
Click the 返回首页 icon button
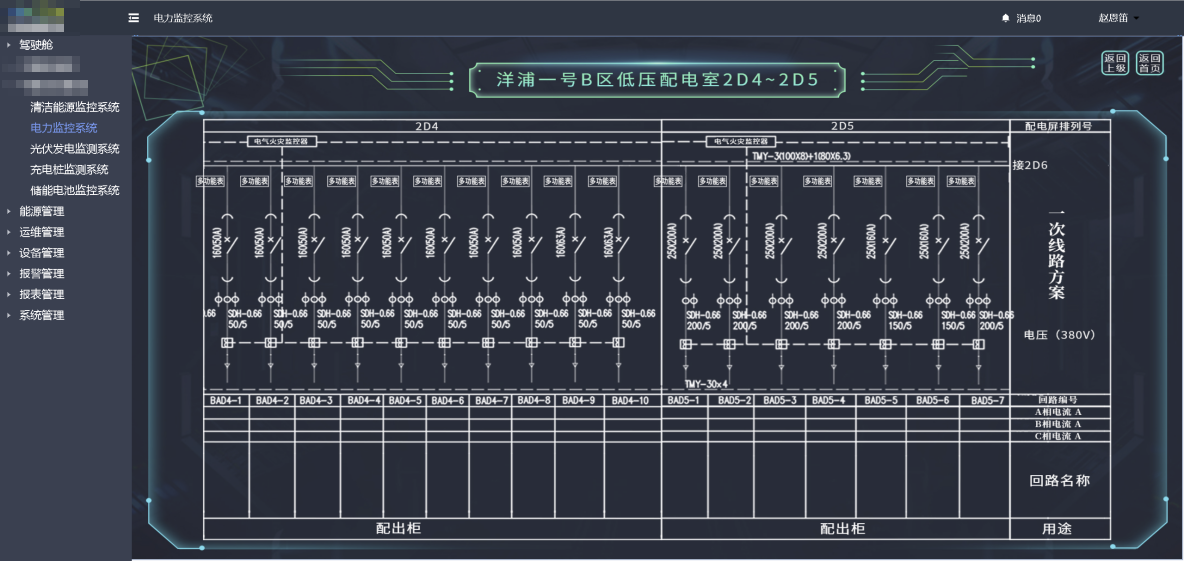click(1150, 63)
